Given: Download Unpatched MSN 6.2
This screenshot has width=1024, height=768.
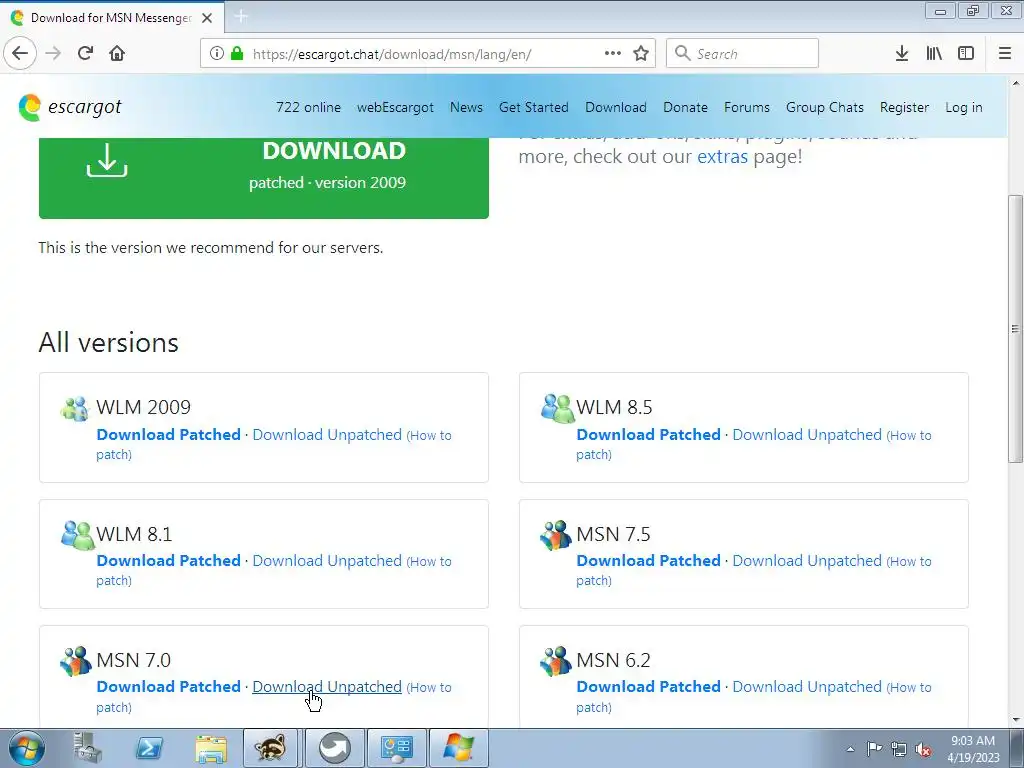Looking at the screenshot, I should pyautogui.click(x=807, y=687).
